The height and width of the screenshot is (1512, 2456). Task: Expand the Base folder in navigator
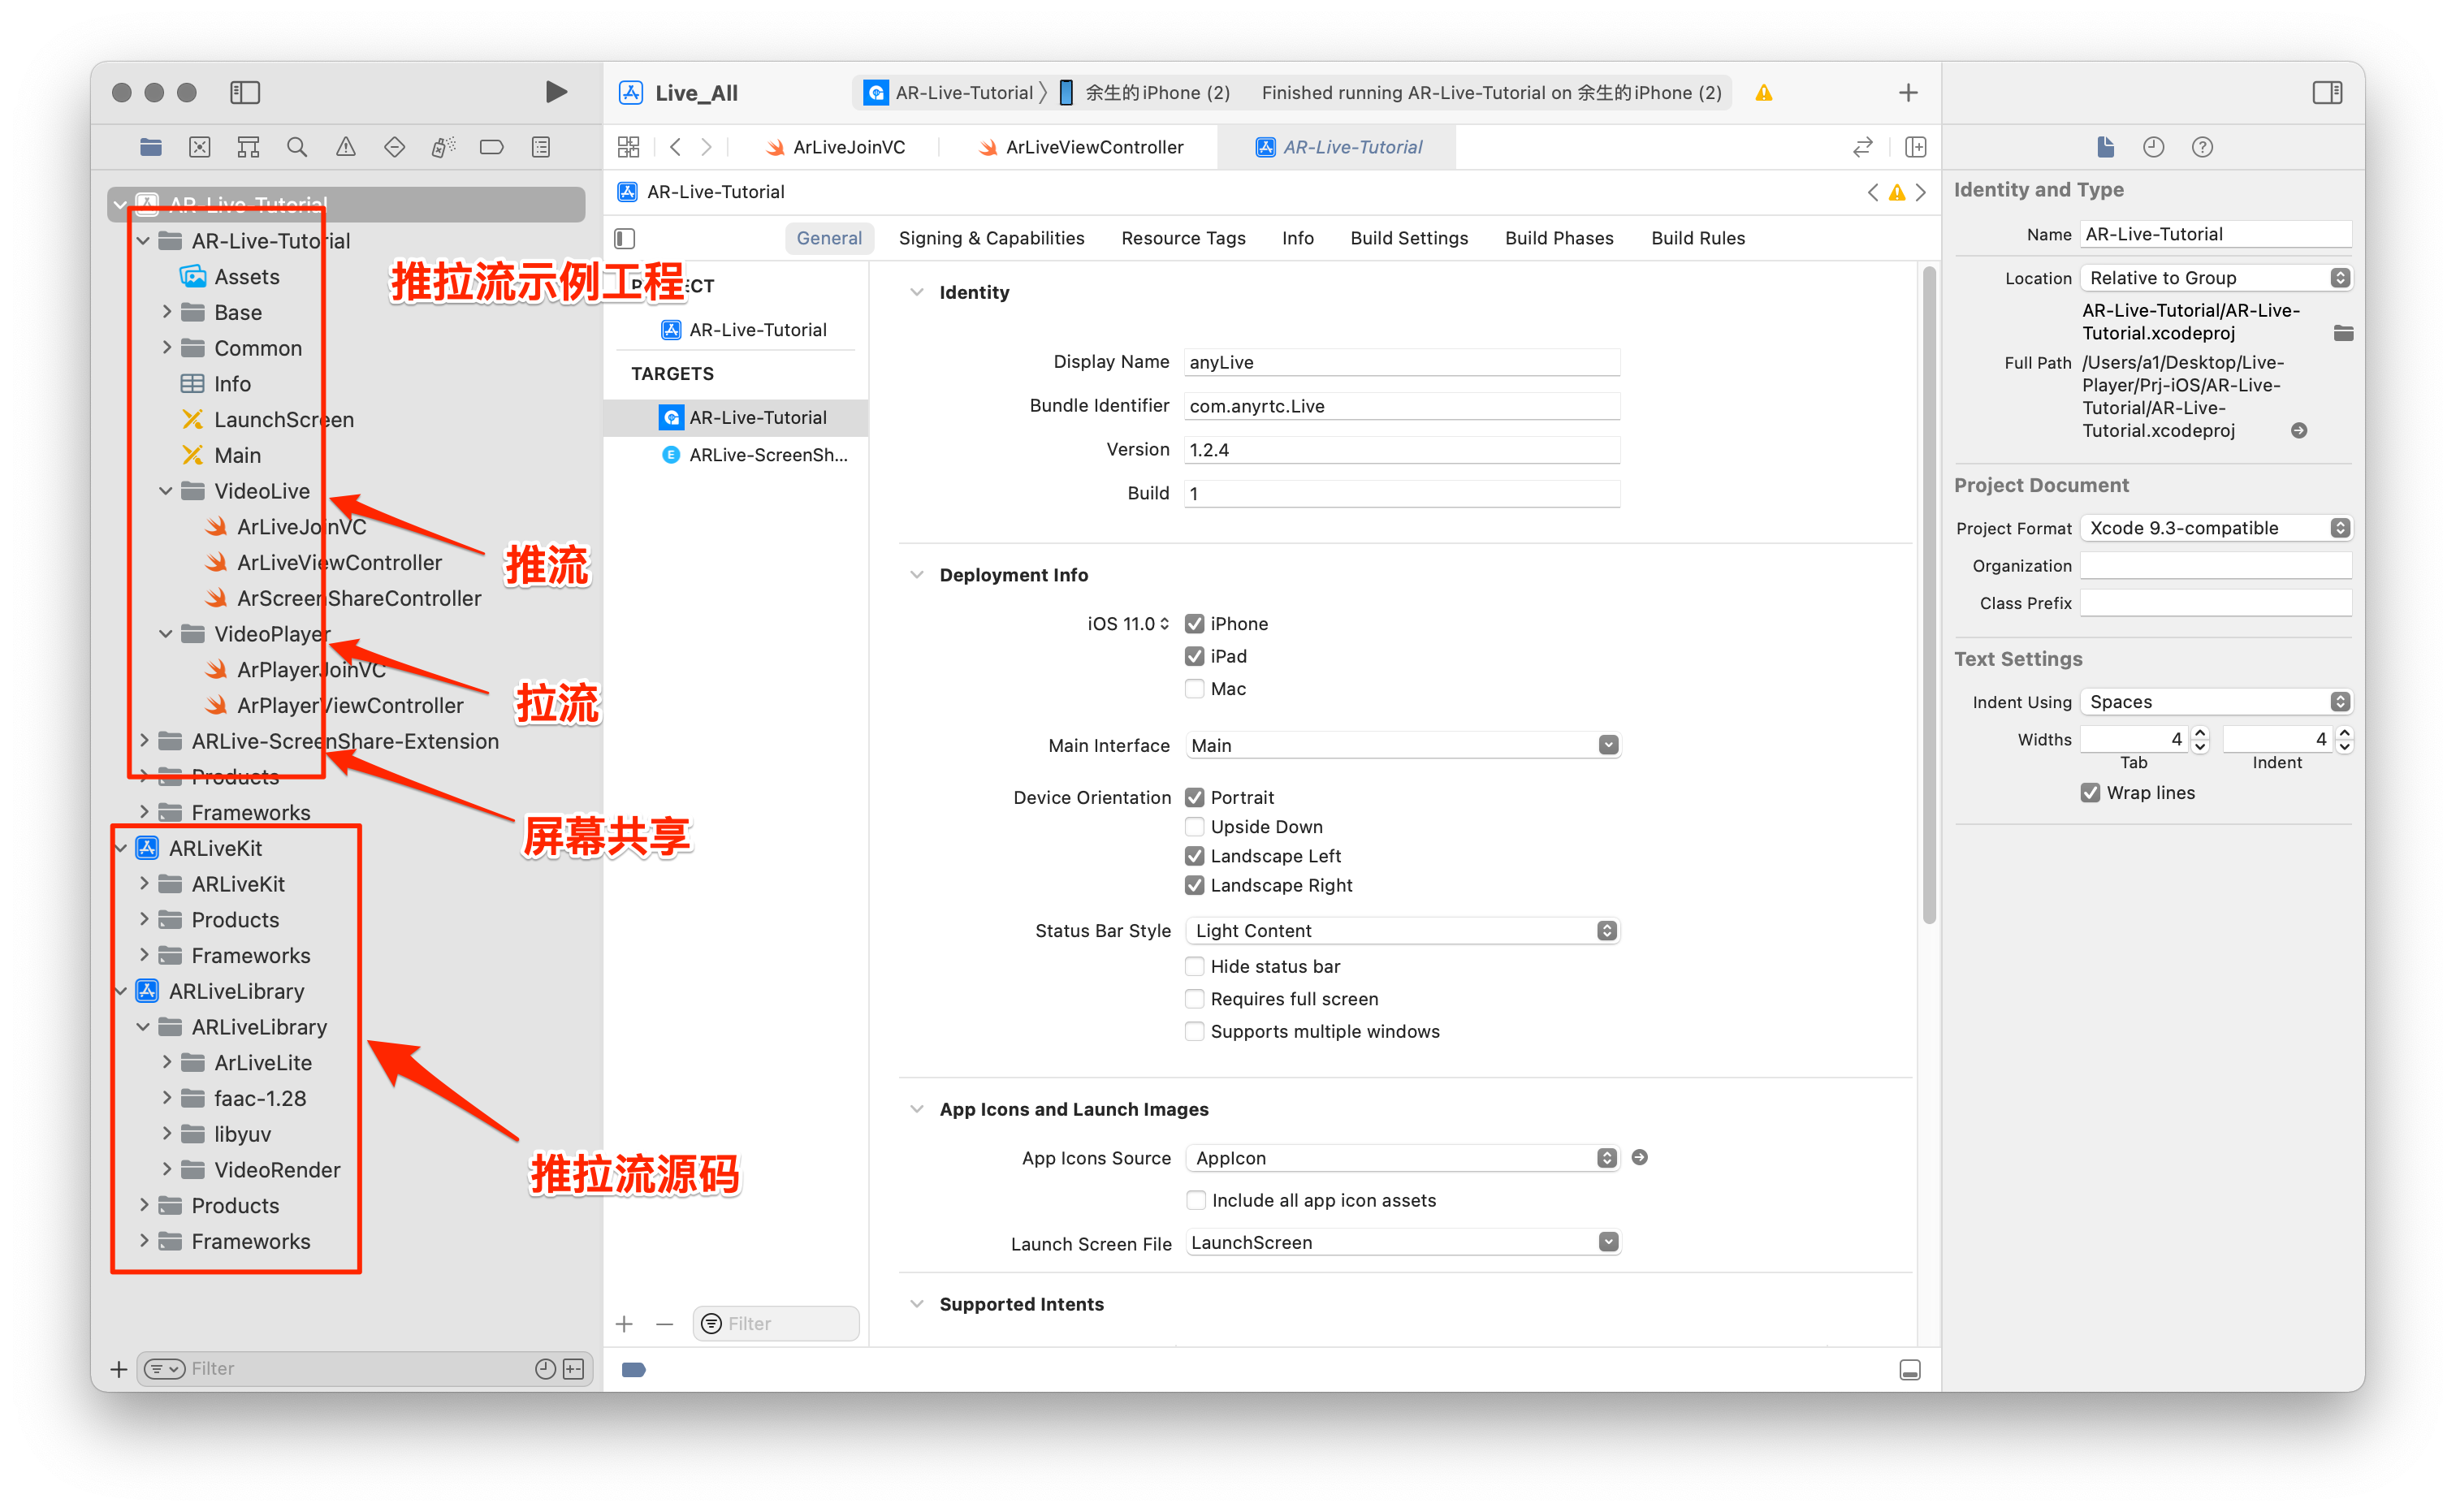click(x=167, y=312)
